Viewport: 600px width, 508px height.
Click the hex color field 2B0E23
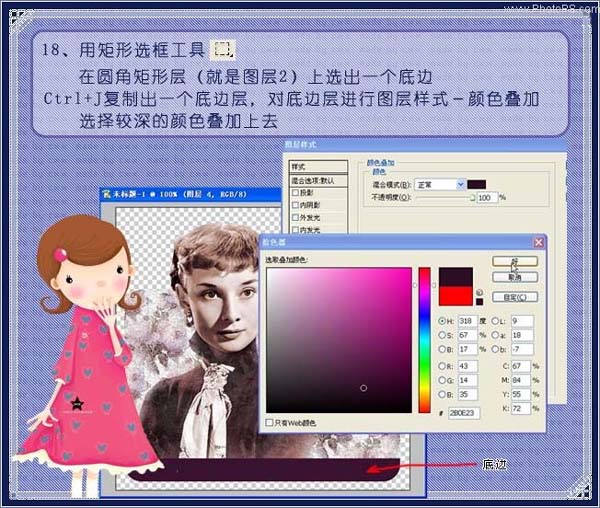464,413
